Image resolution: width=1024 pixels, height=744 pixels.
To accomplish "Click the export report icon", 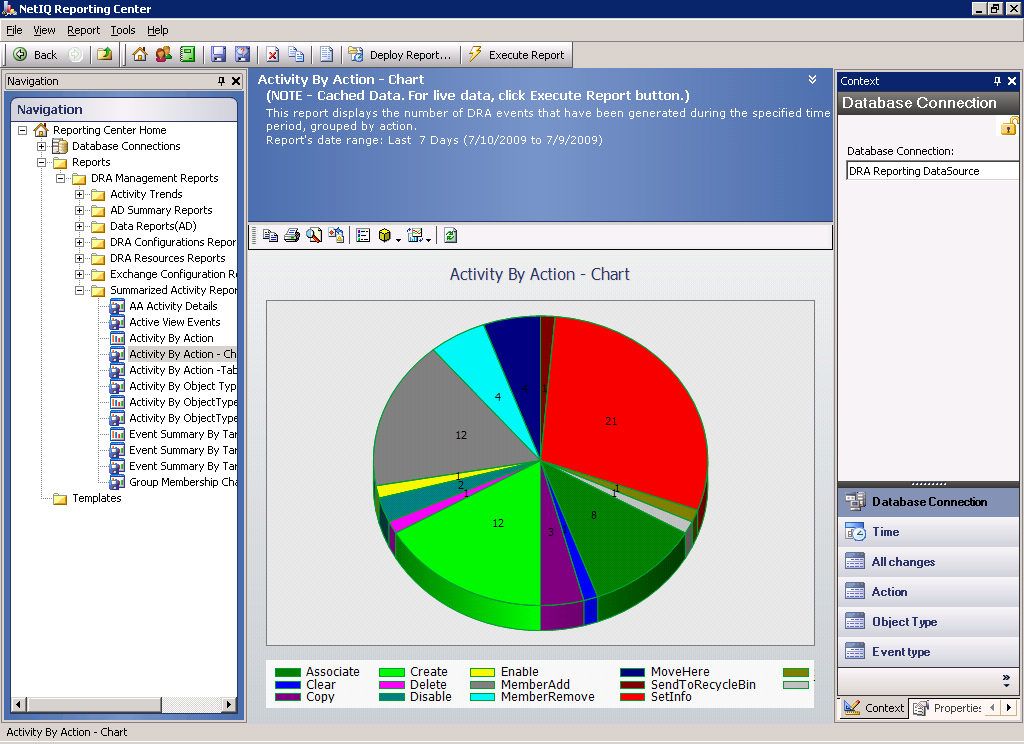I will (x=334, y=235).
